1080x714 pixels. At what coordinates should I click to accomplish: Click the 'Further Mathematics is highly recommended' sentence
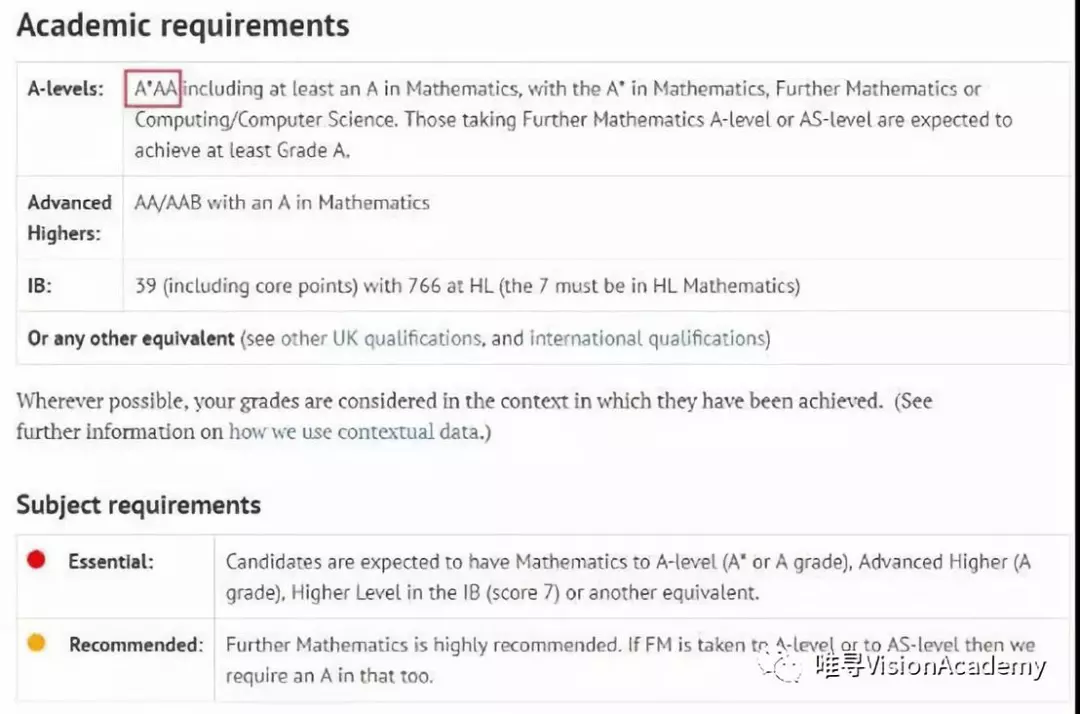click(x=423, y=645)
